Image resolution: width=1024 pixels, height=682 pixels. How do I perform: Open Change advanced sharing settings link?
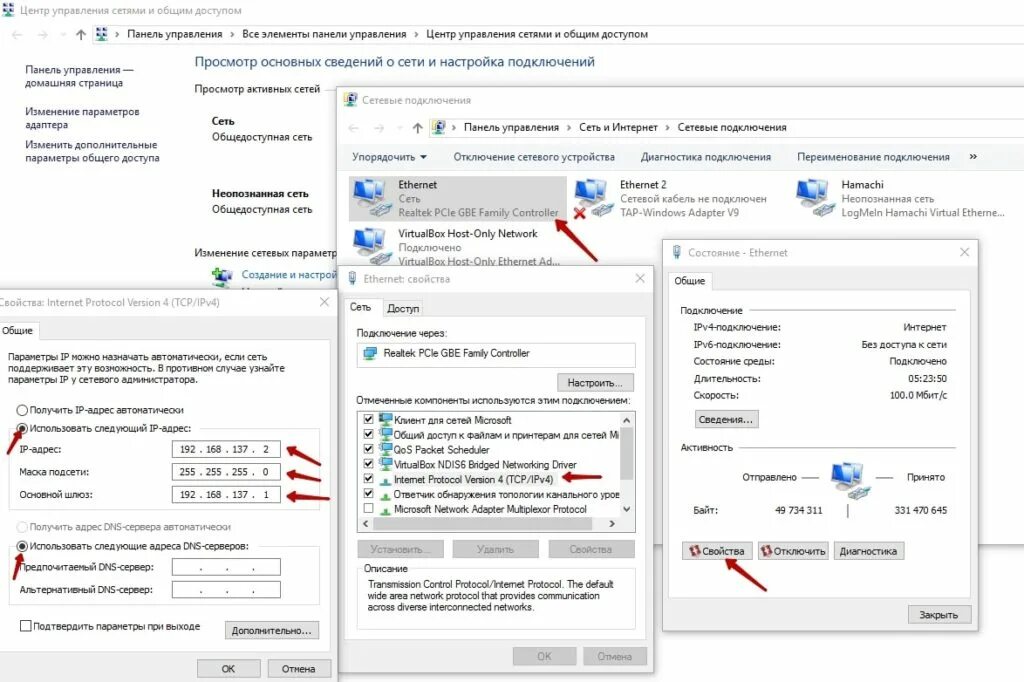pos(92,152)
